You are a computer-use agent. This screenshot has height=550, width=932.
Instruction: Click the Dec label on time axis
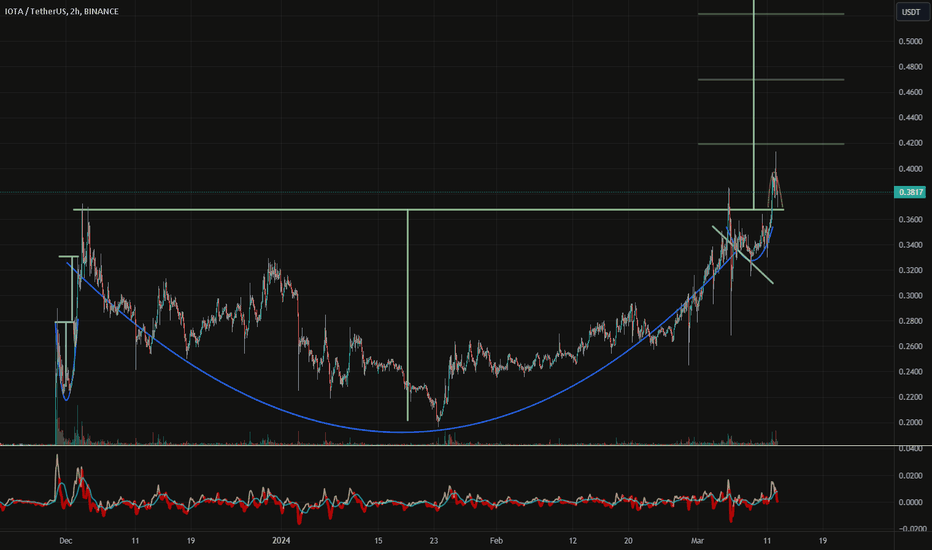(x=66, y=540)
